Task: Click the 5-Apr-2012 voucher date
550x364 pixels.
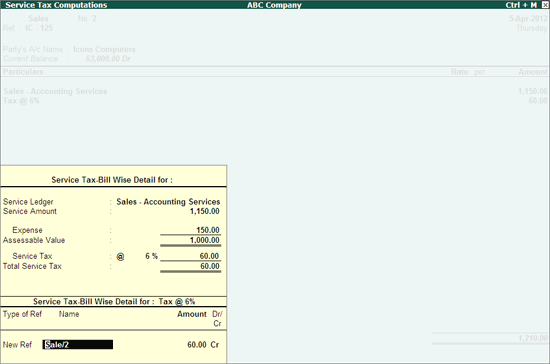Action: point(528,18)
